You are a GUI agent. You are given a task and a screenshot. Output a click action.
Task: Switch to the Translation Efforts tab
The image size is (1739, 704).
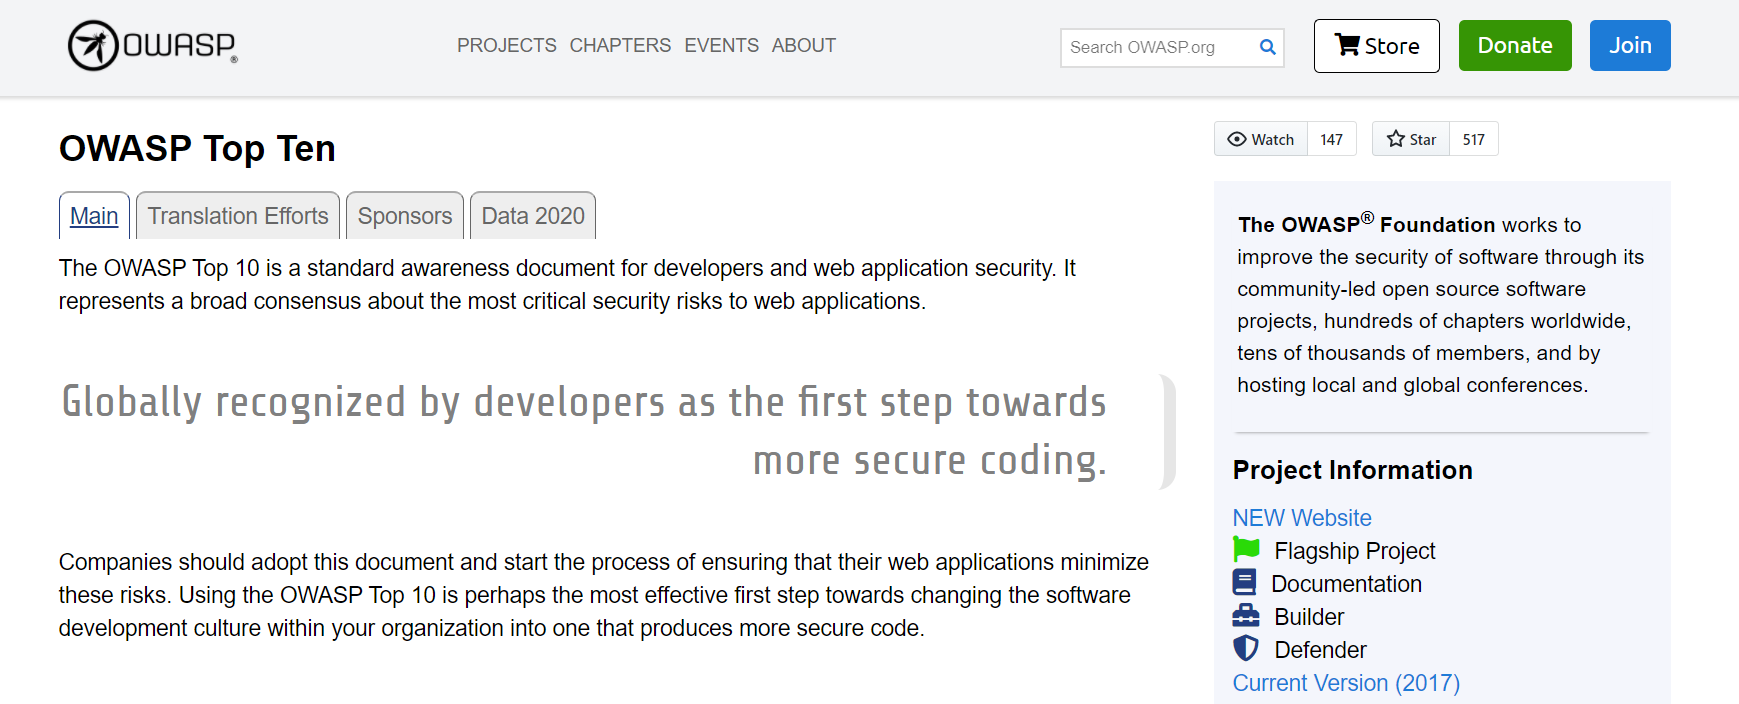[238, 216]
